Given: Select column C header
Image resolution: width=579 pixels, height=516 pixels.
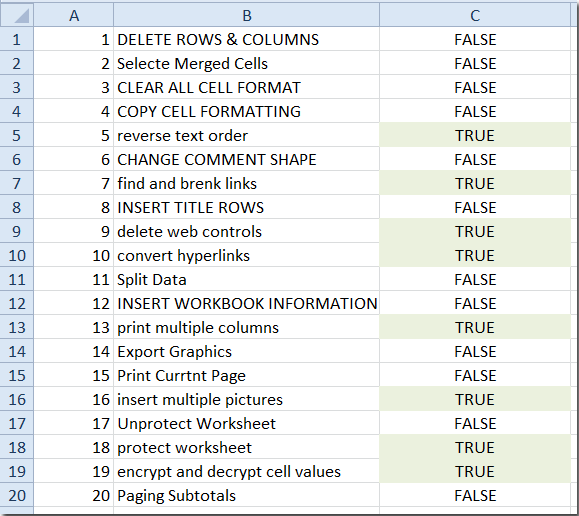Looking at the screenshot, I should [475, 15].
